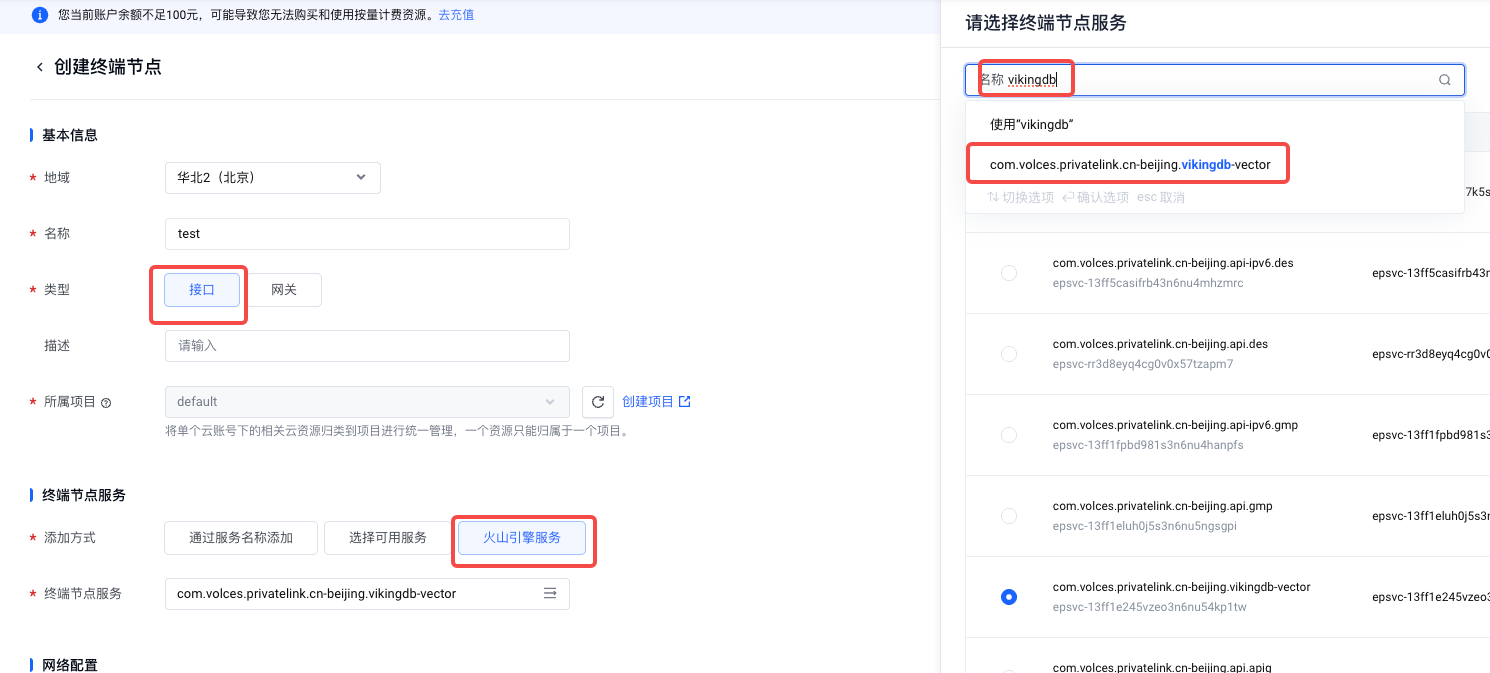Select 通过服务名称添加 add method
Viewport: 1490px width, 673px height.
click(241, 538)
